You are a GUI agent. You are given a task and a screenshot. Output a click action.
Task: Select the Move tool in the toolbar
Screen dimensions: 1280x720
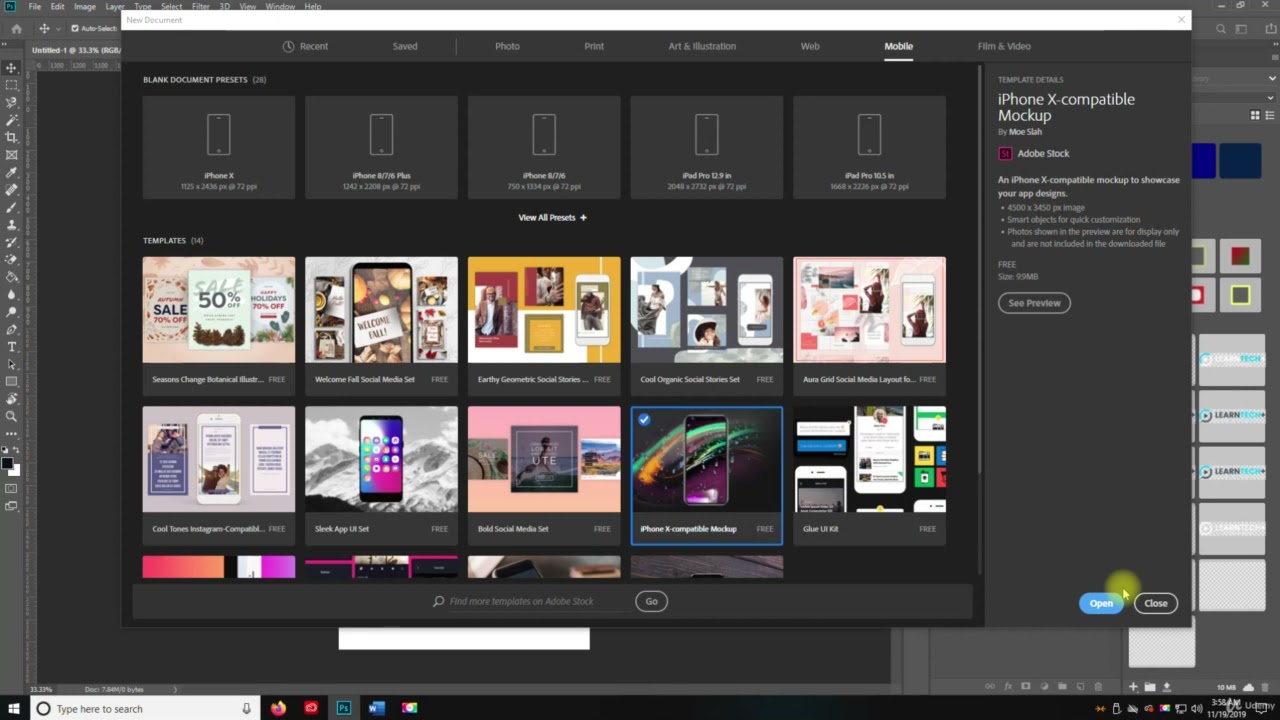pyautogui.click(x=12, y=68)
